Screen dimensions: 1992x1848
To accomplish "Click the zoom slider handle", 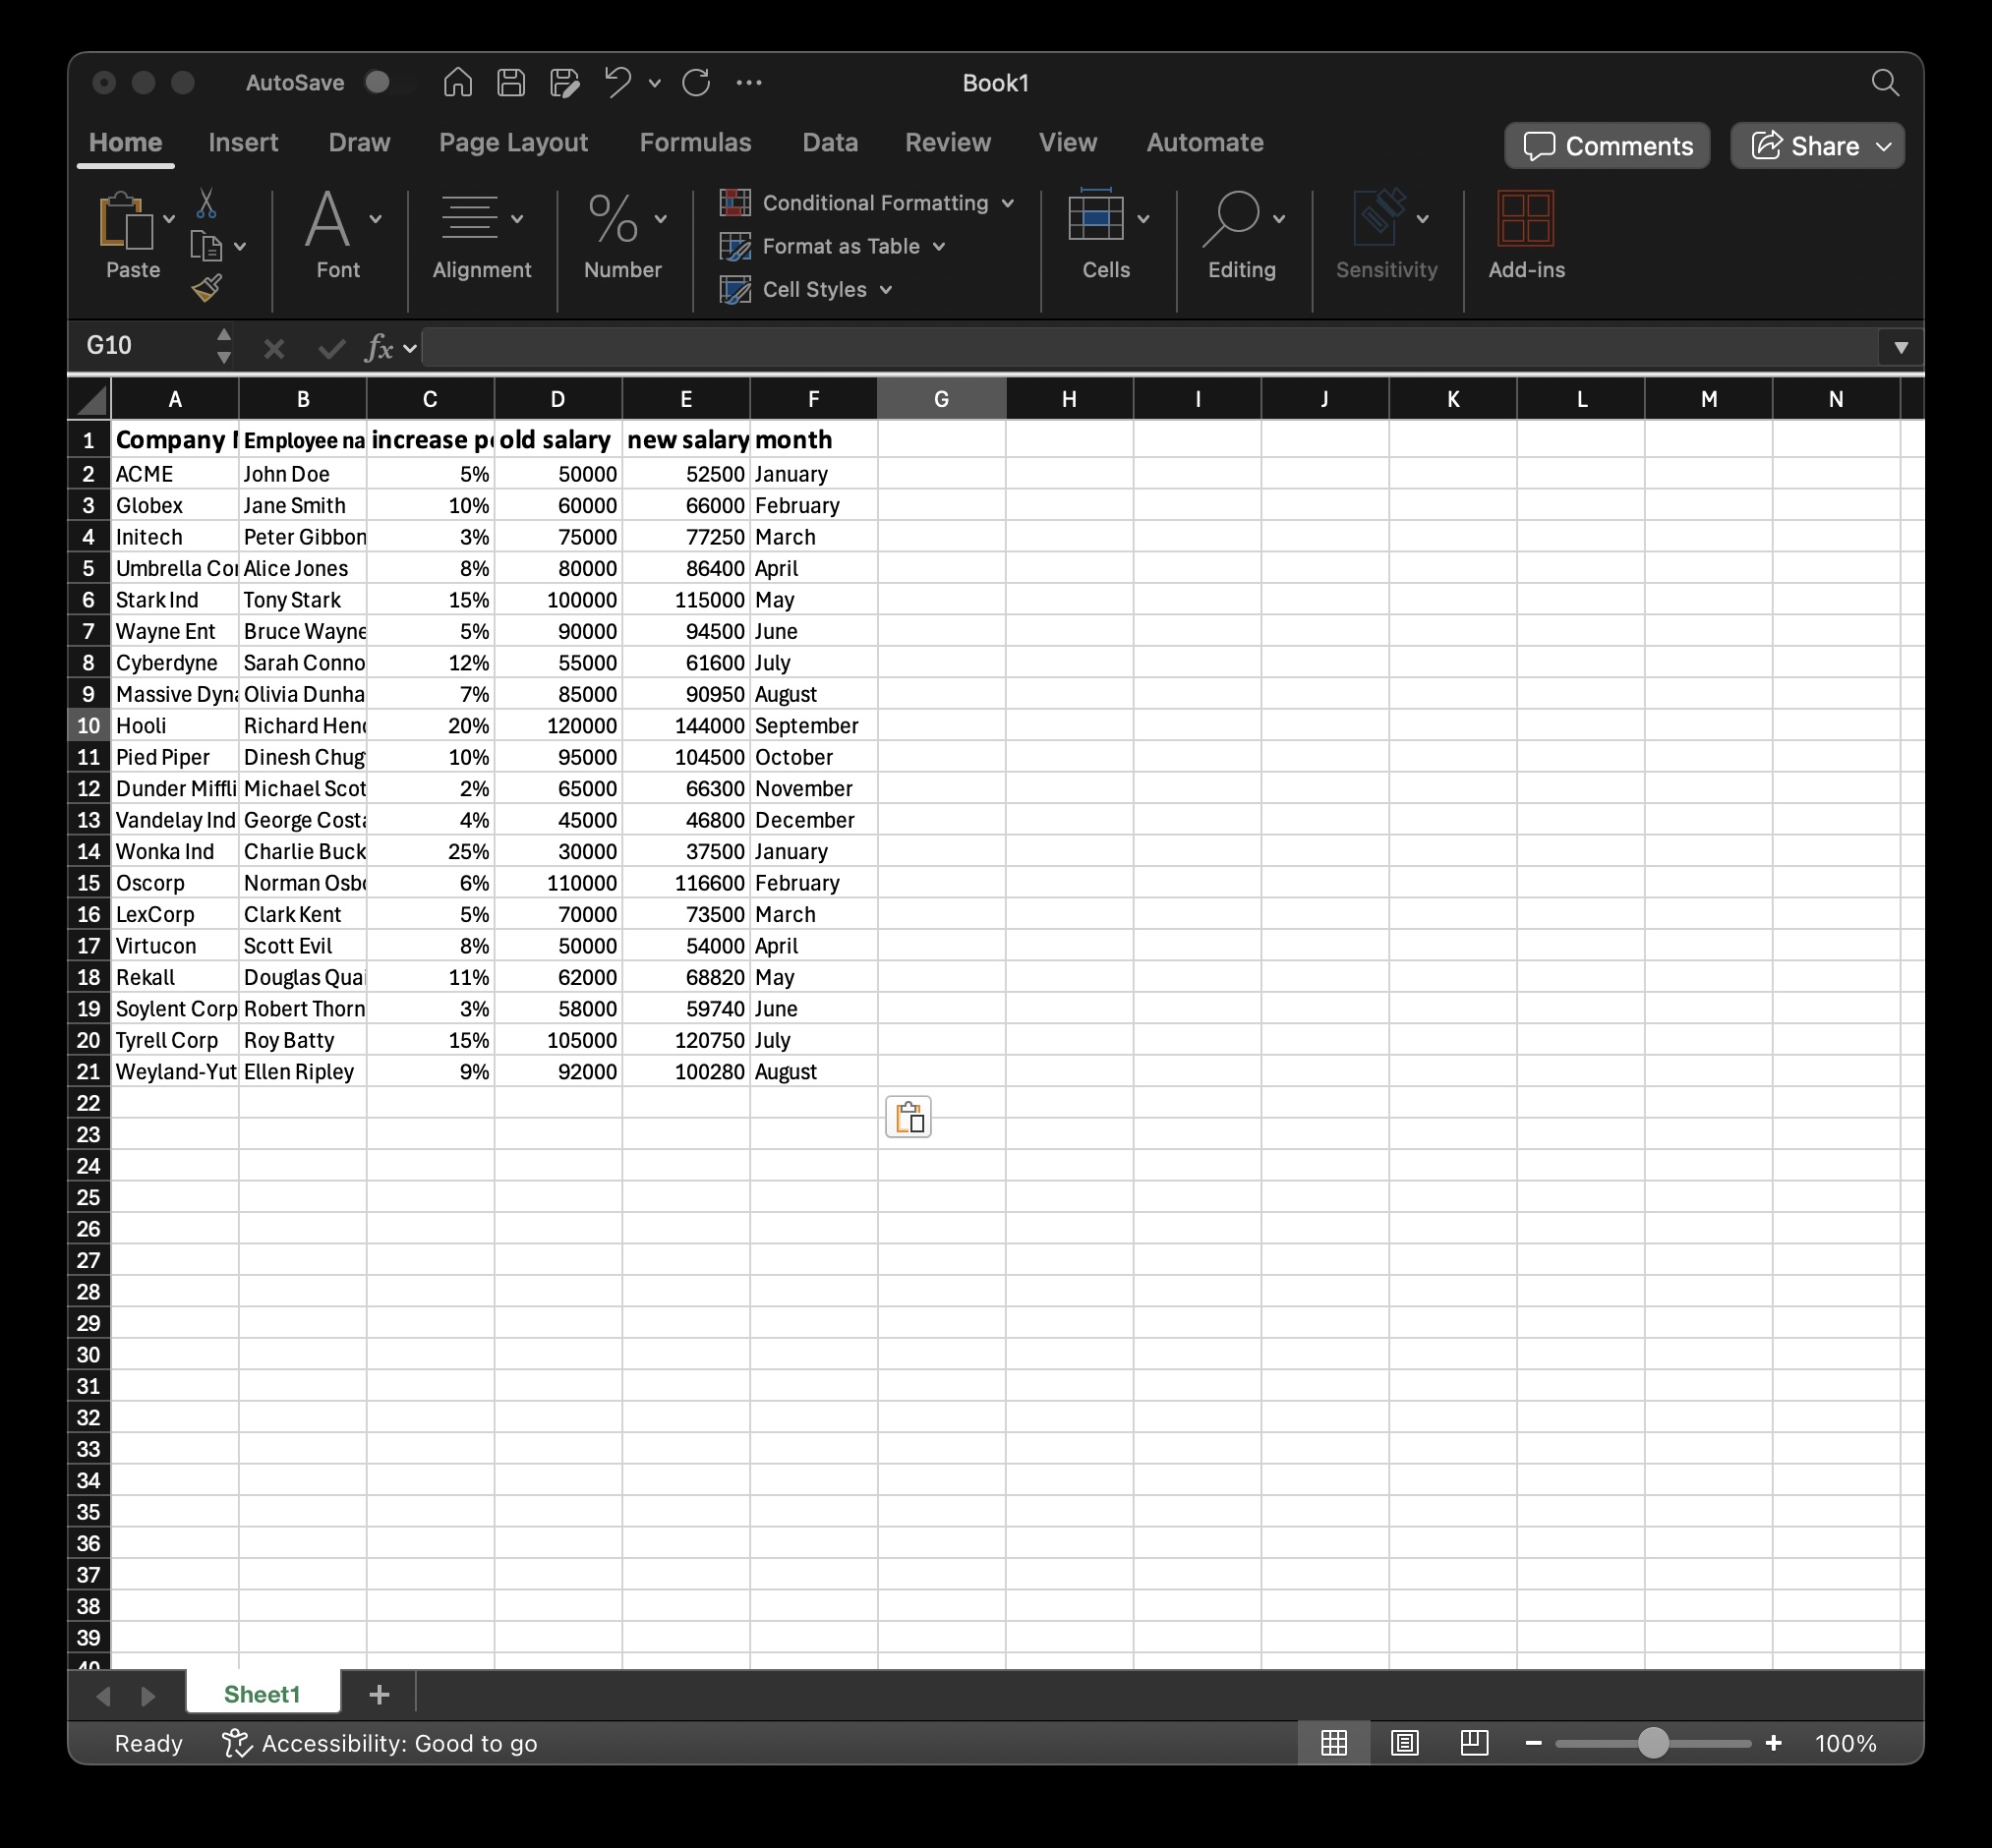I will [x=1653, y=1743].
